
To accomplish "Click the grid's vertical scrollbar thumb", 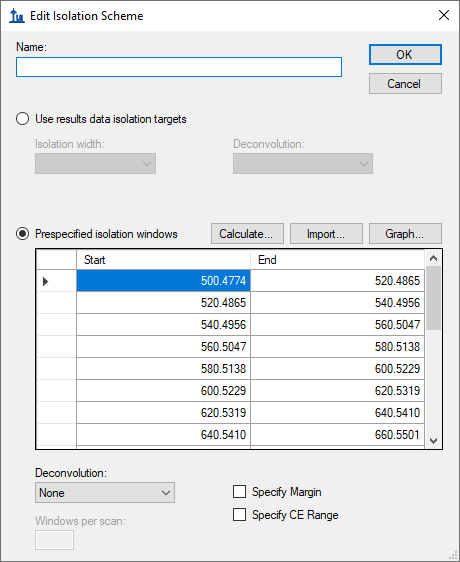I will point(433,298).
